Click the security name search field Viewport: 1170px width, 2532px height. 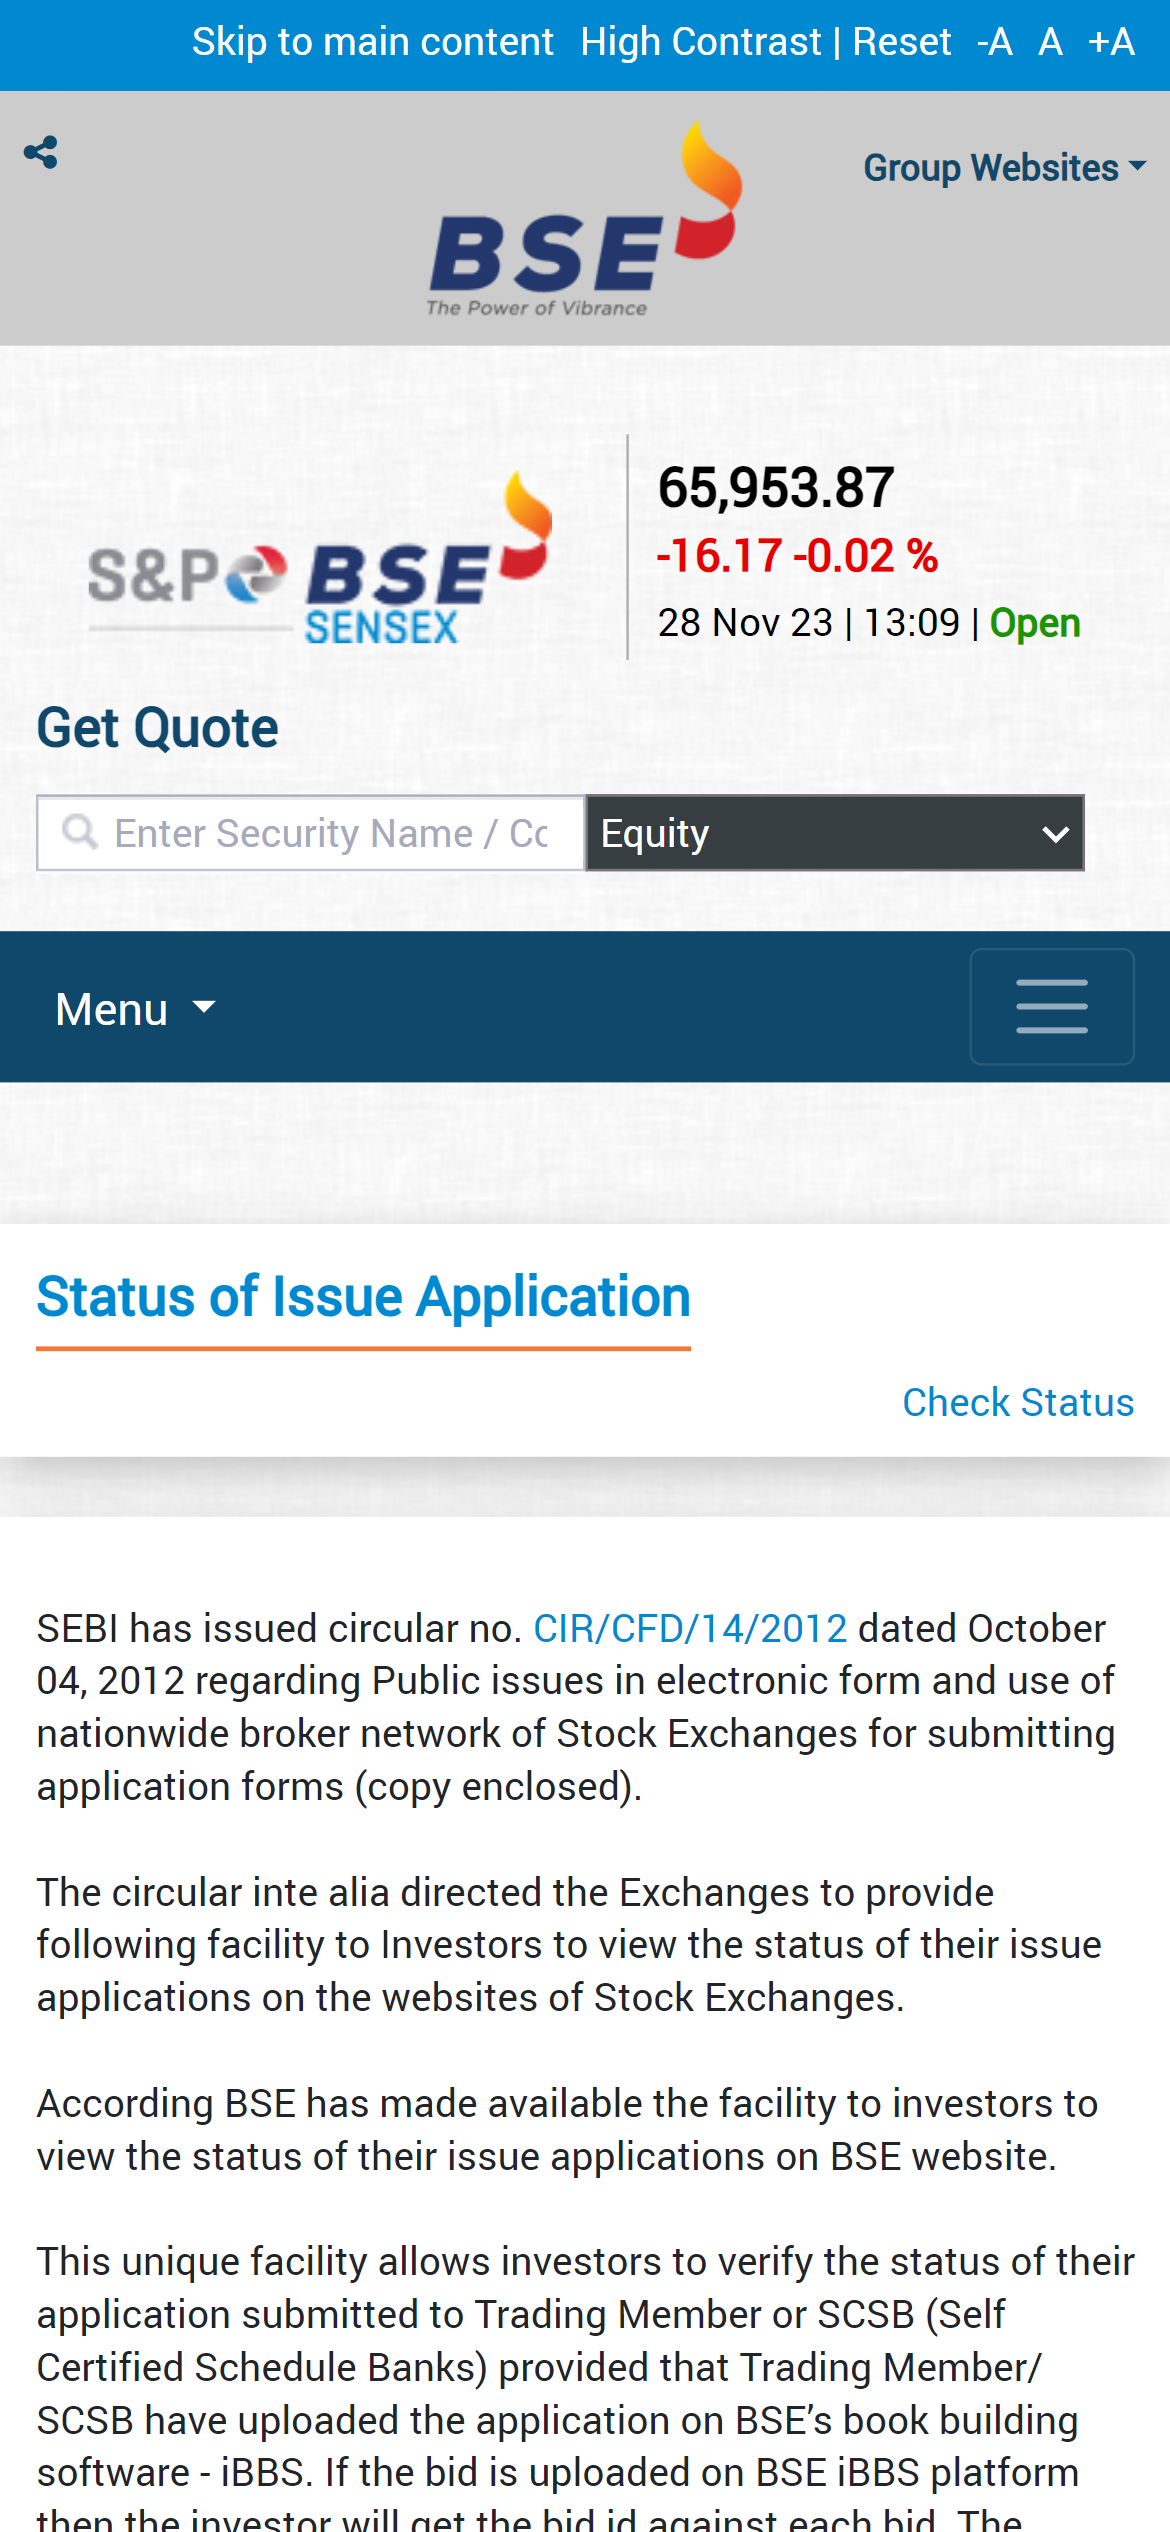330,831
